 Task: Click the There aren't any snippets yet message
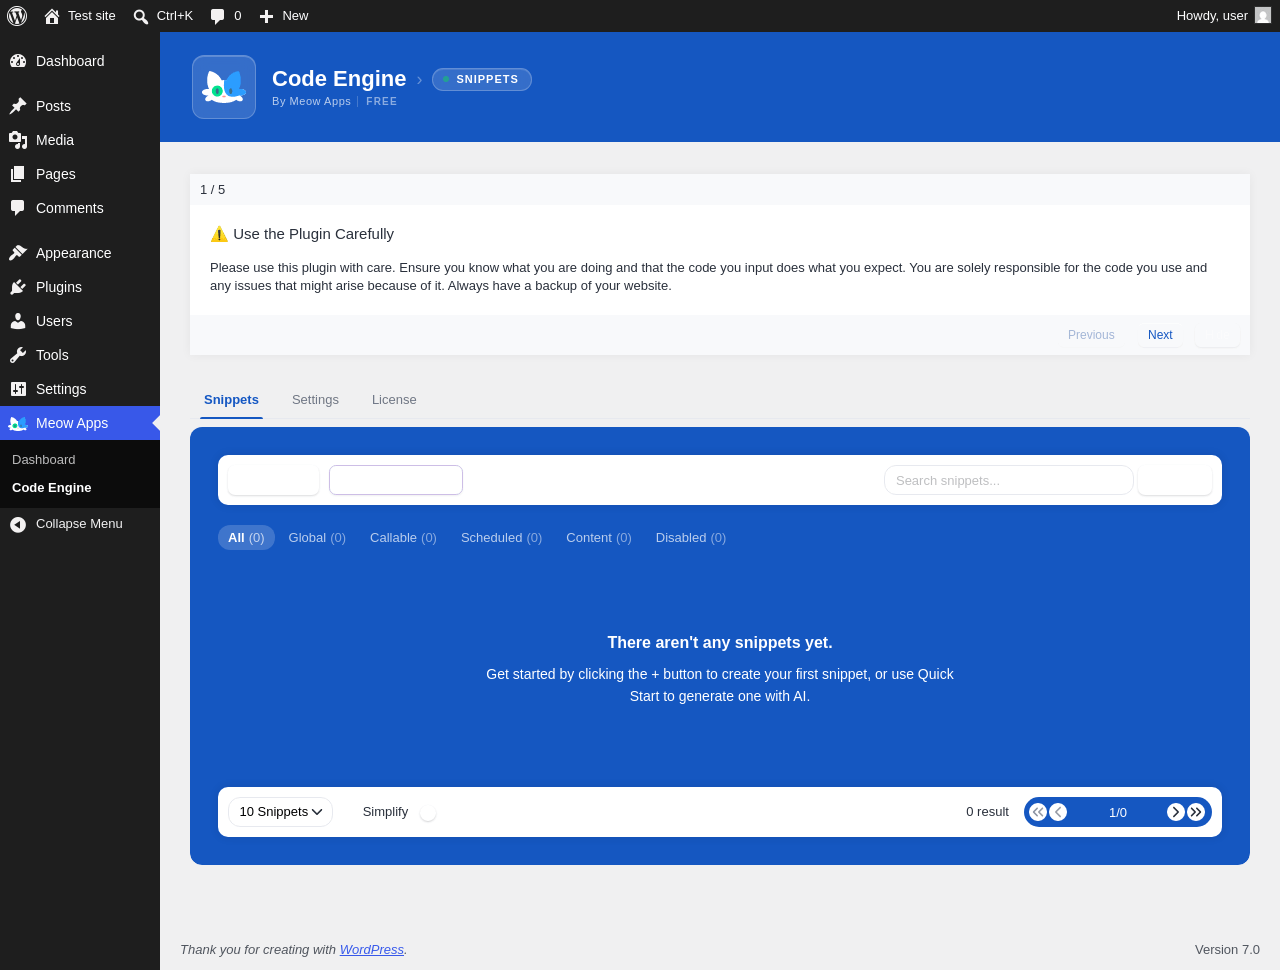click(x=720, y=643)
